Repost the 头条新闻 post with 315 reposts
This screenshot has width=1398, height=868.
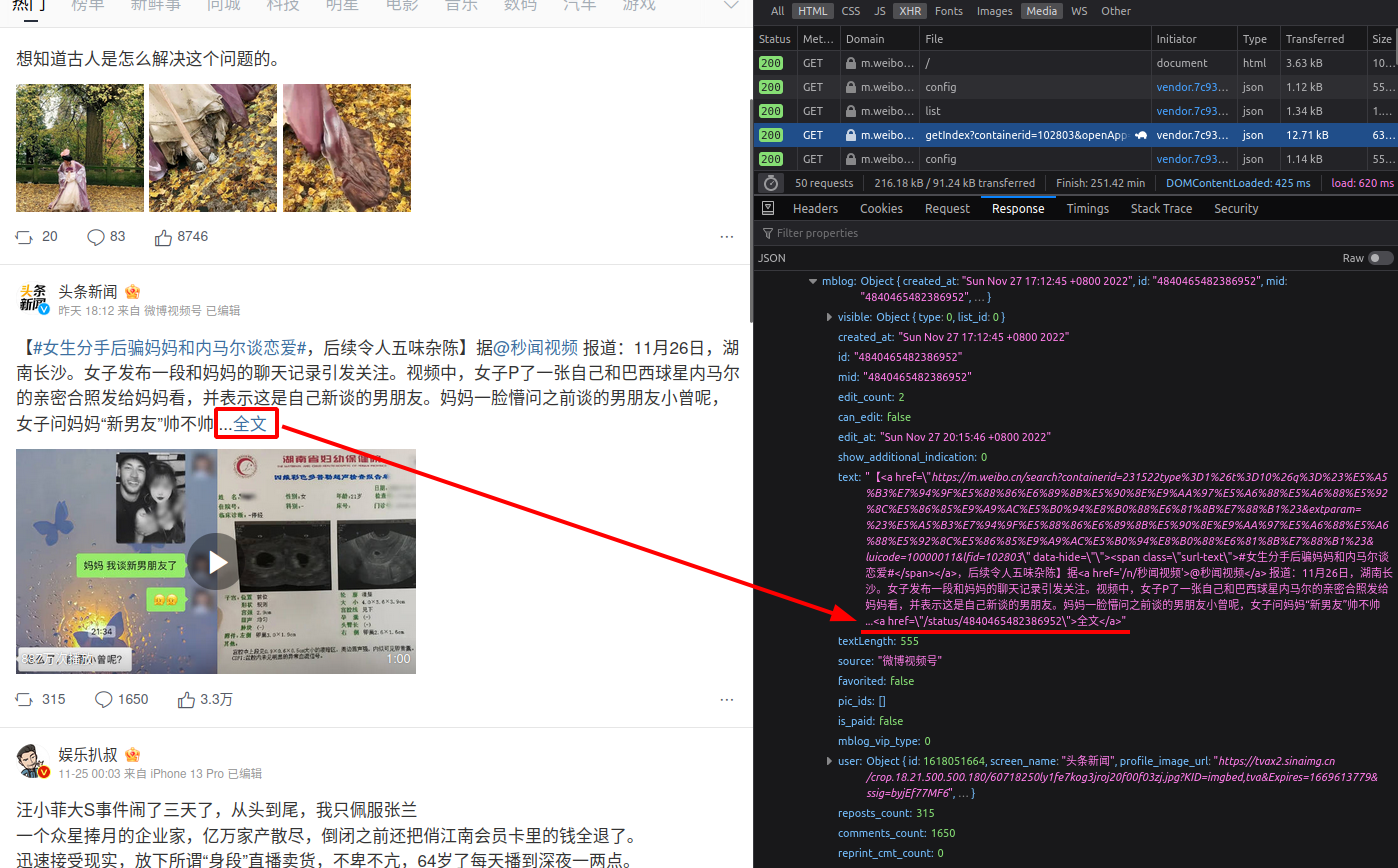[25, 699]
